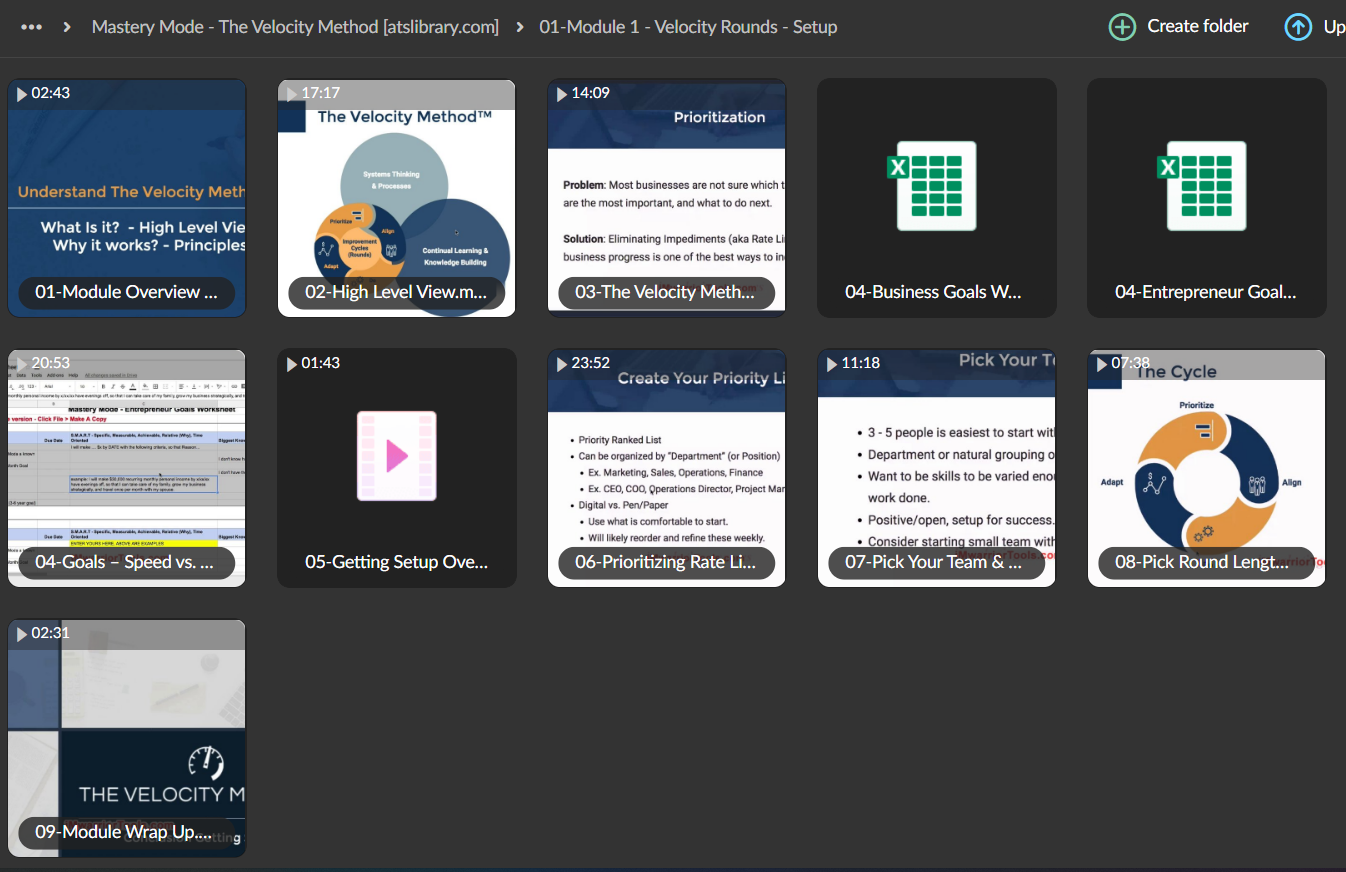Image resolution: width=1346 pixels, height=872 pixels.
Task: Open 03-The Velocity Method Prioritization video thumbnail
Action: [667, 198]
